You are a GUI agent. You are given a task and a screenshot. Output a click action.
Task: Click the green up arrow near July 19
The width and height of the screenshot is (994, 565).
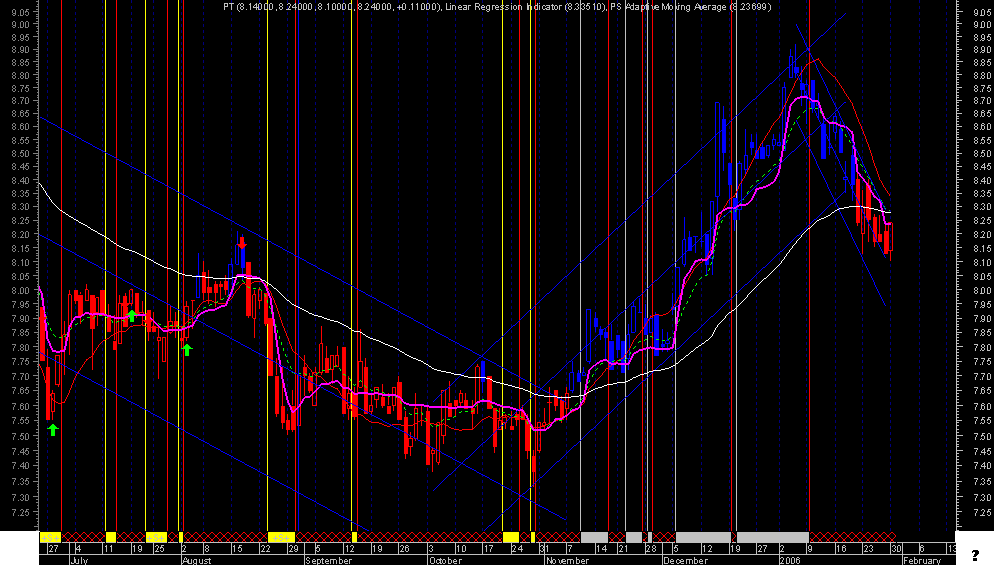(x=131, y=315)
